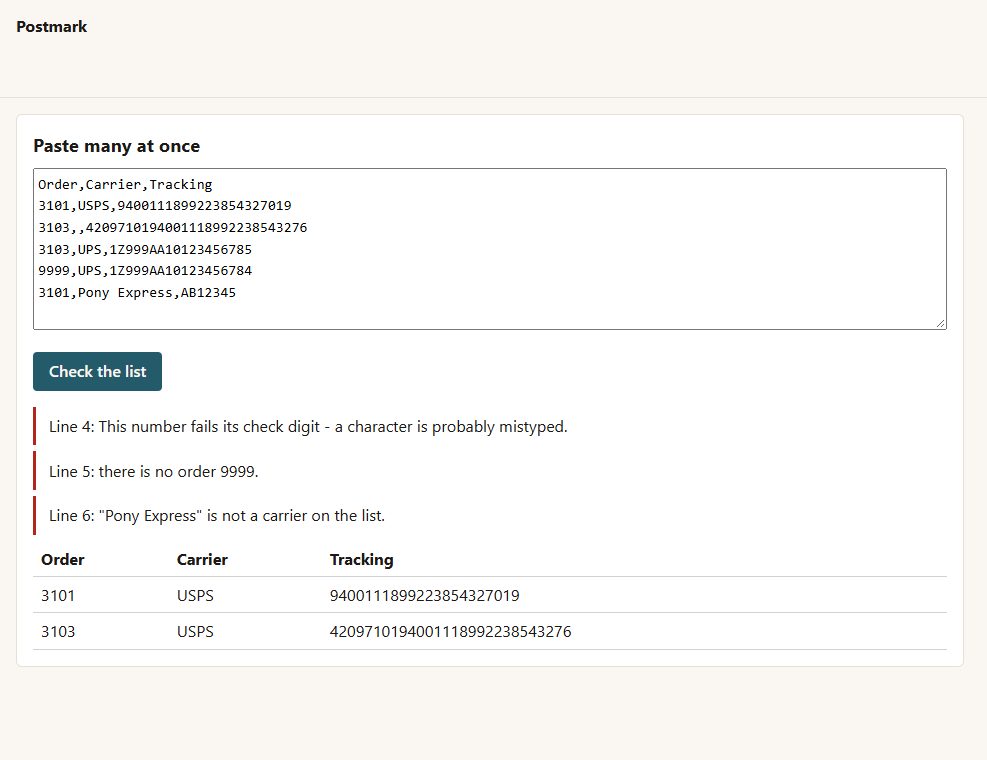Click the Tracking column header
The height and width of the screenshot is (760, 987).
361,560
